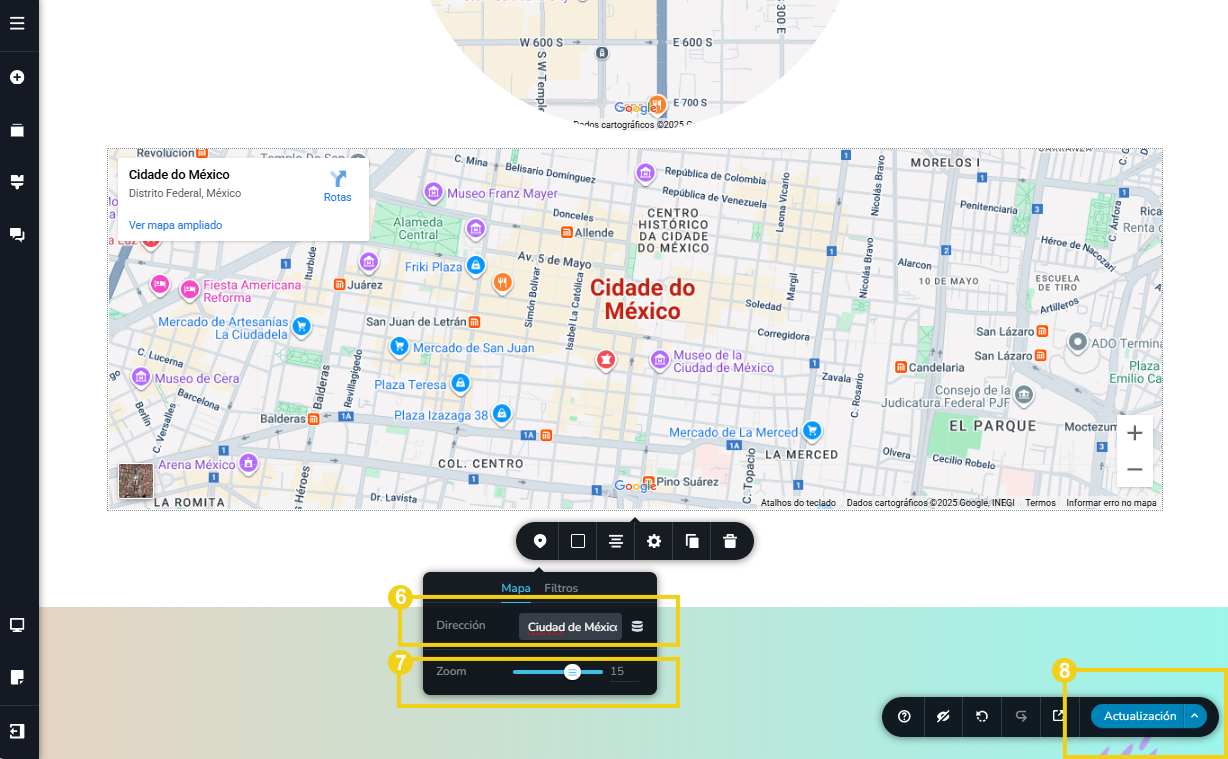Click the gear settings icon in toolbar
Screen dimensions: 1228x759
click(654, 541)
